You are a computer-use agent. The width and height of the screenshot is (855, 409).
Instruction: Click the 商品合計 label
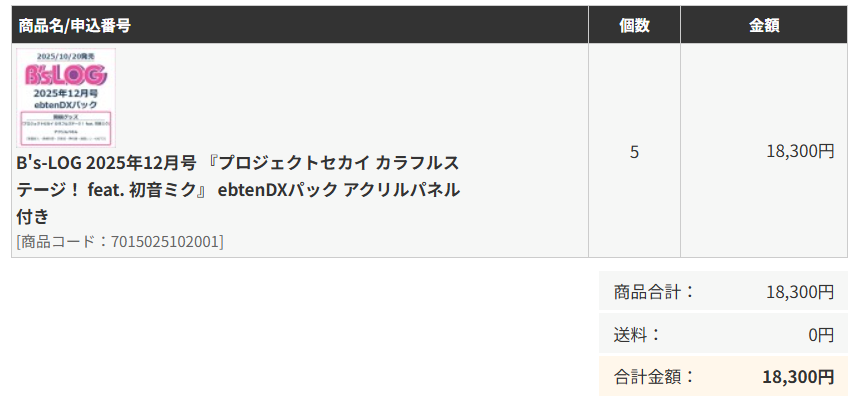(654, 292)
